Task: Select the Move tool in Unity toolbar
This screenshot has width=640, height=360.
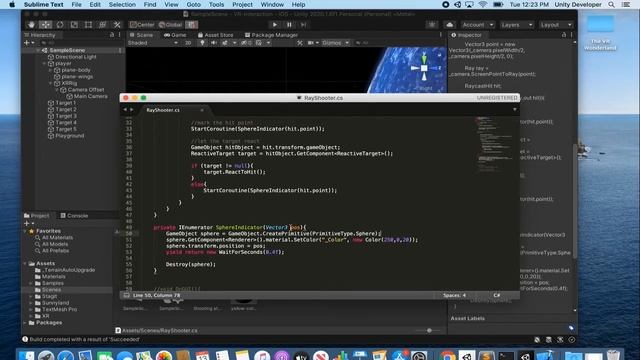Action: click(45, 24)
